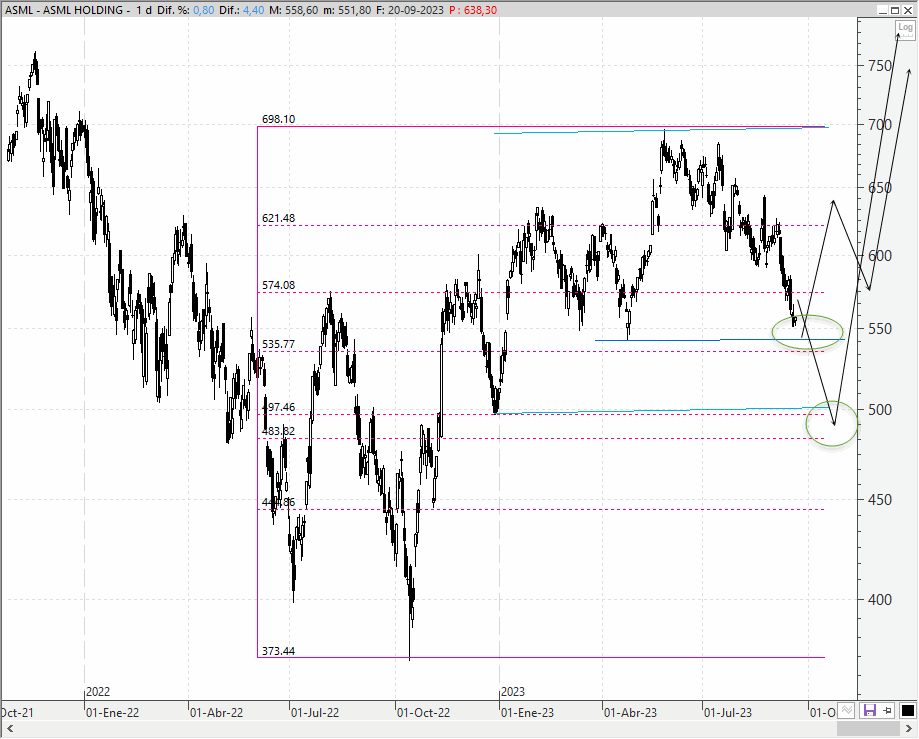Click the 574.08 Fibonacci level label
Image resolution: width=919 pixels, height=739 pixels.
[278, 285]
